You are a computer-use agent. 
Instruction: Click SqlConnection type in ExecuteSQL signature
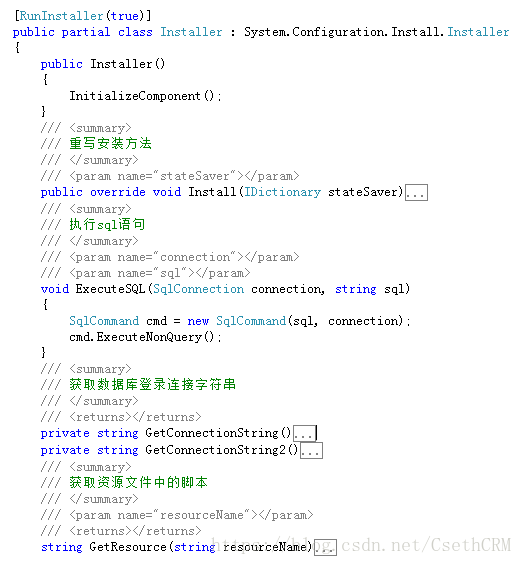[198, 289]
